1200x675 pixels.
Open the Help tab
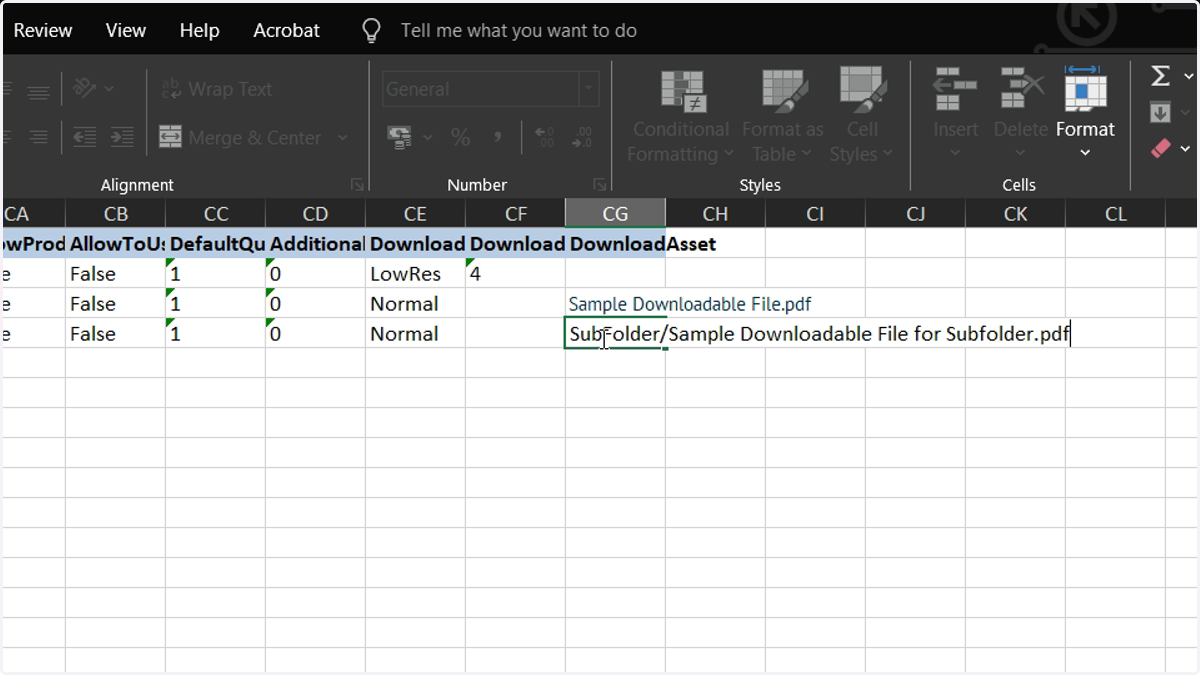[199, 31]
